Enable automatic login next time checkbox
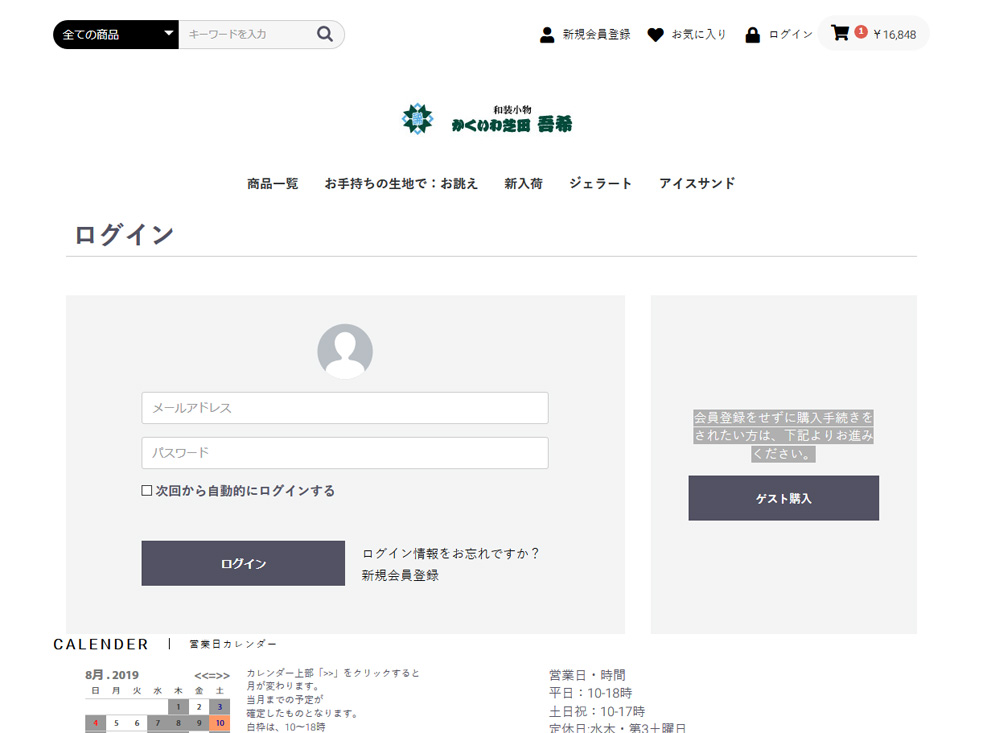Image resolution: width=983 pixels, height=733 pixels. (147, 491)
